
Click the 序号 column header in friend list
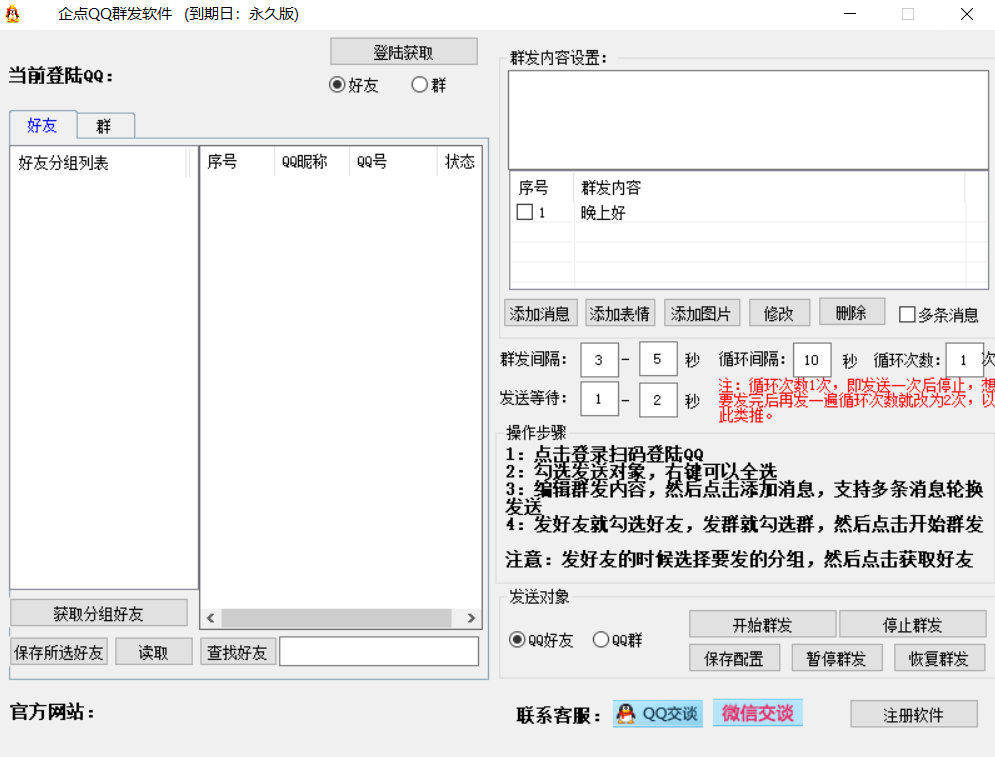click(x=237, y=162)
